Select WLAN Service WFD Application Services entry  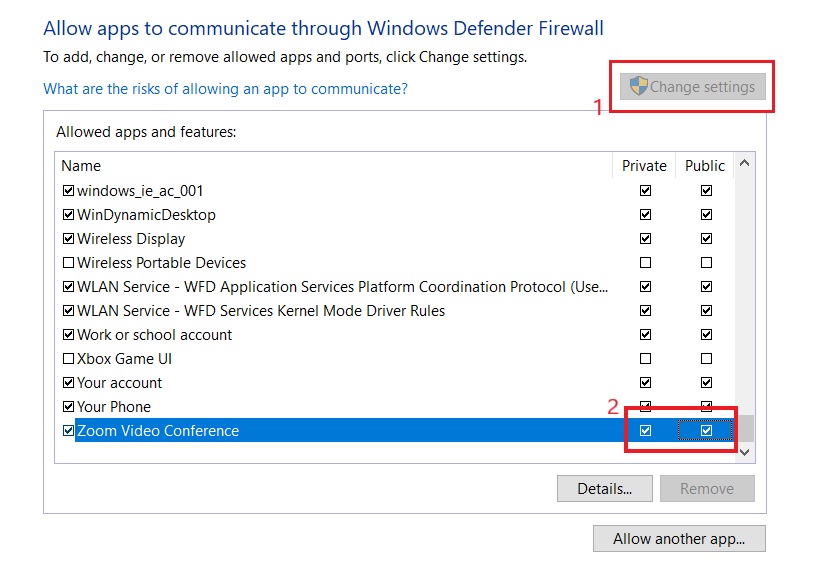(342, 286)
